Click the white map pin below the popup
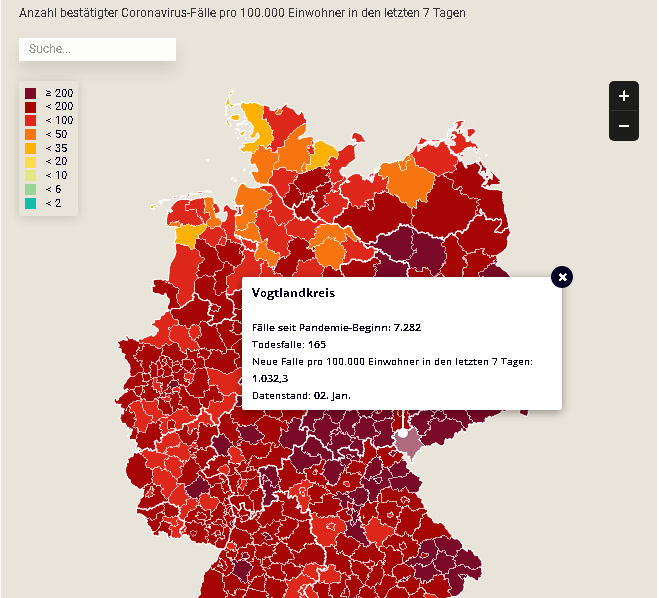 402,431
